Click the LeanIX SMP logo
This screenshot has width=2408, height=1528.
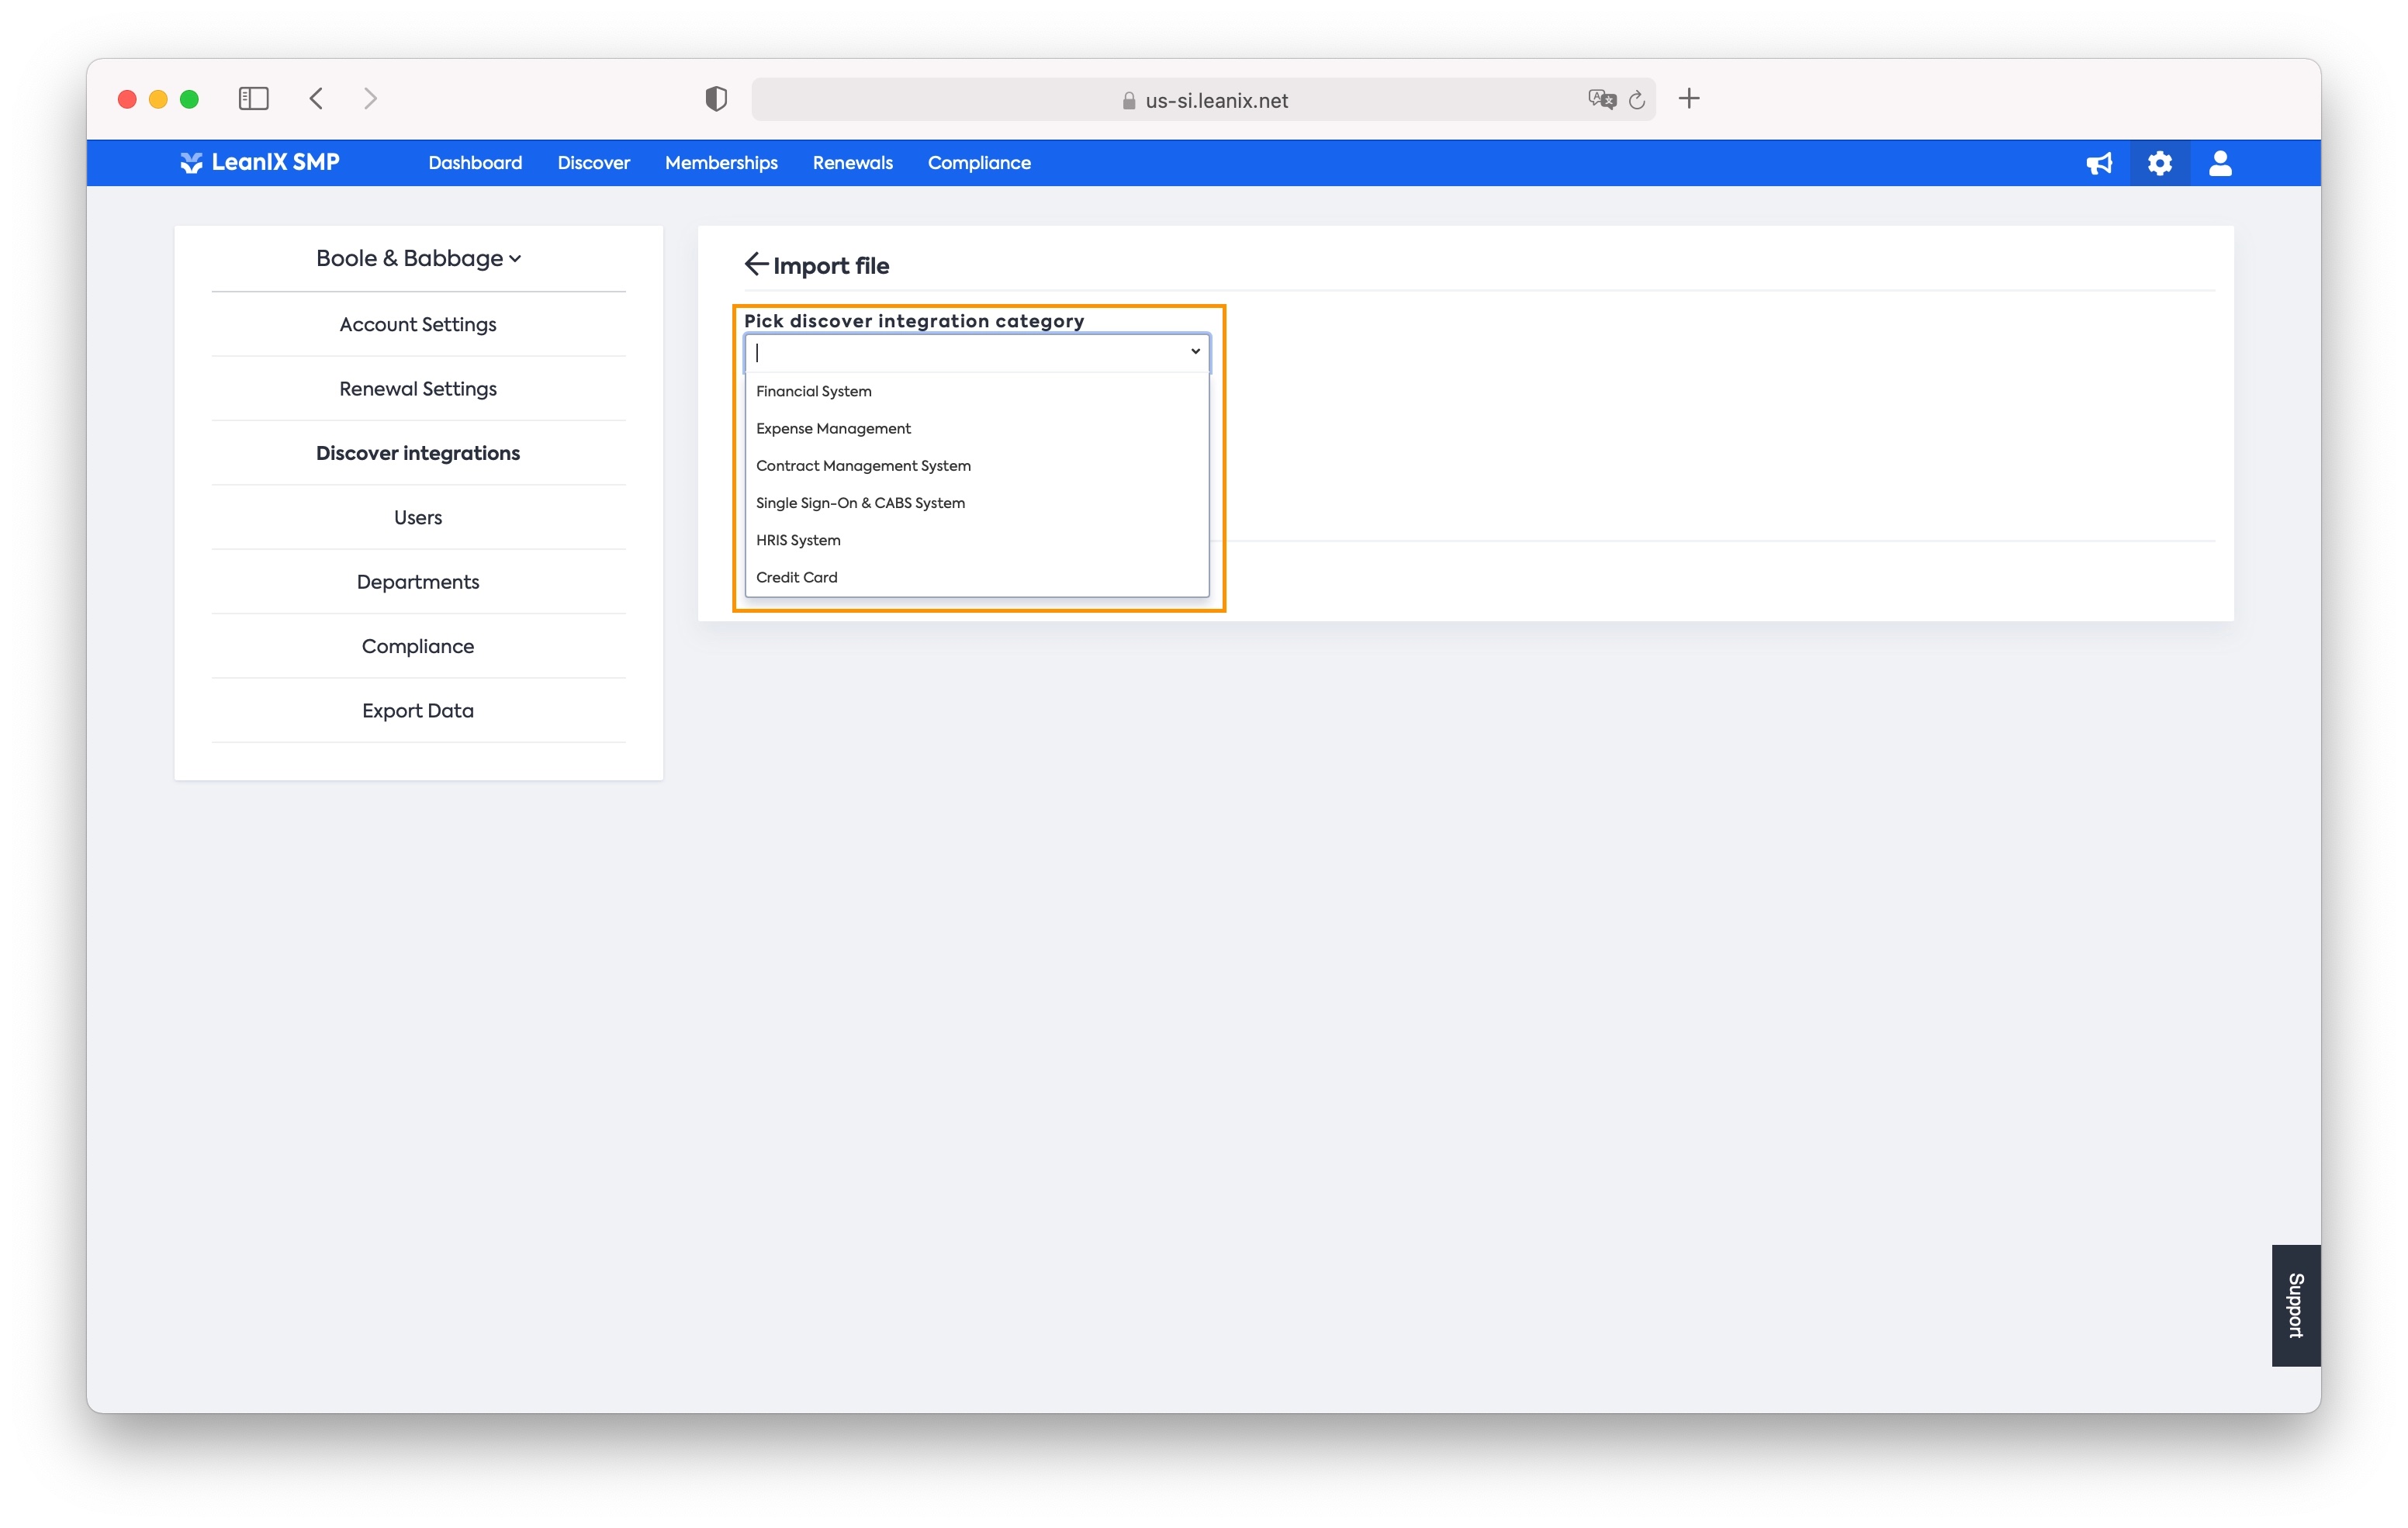pyautogui.click(x=260, y=162)
